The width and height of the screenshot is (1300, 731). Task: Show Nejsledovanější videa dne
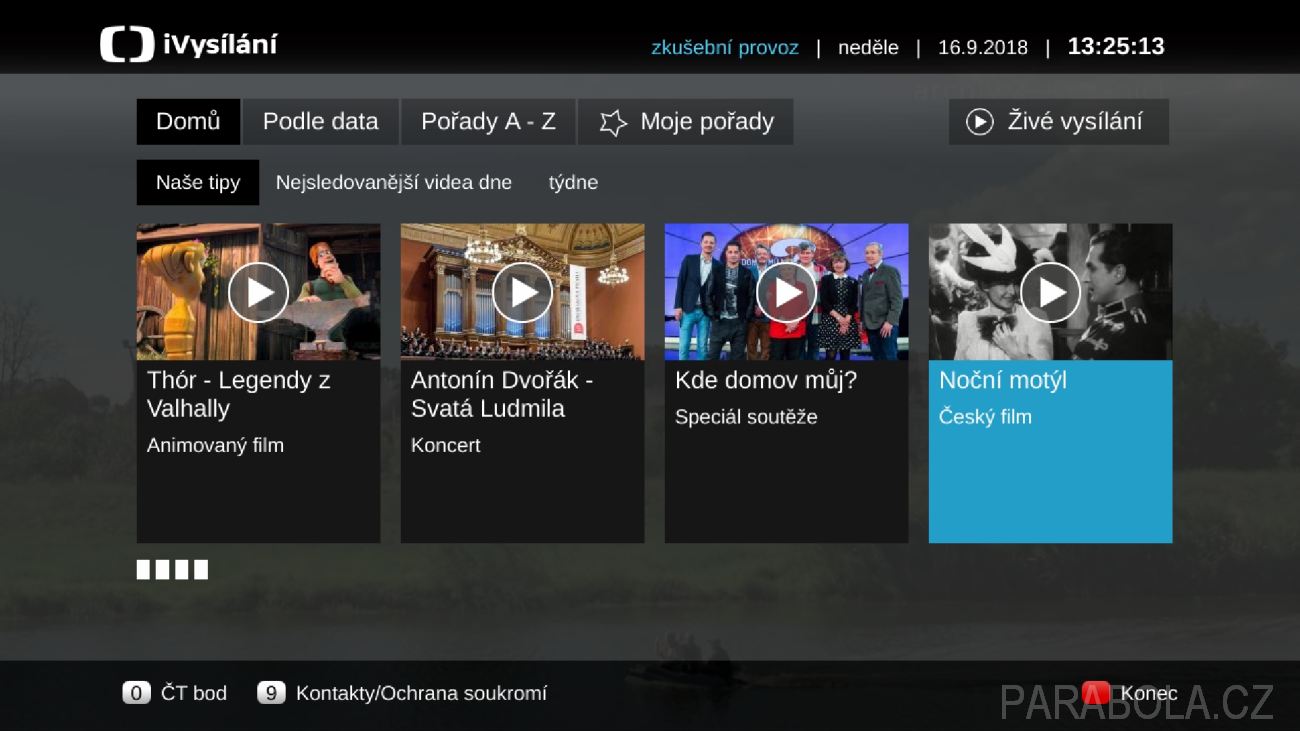coord(394,183)
